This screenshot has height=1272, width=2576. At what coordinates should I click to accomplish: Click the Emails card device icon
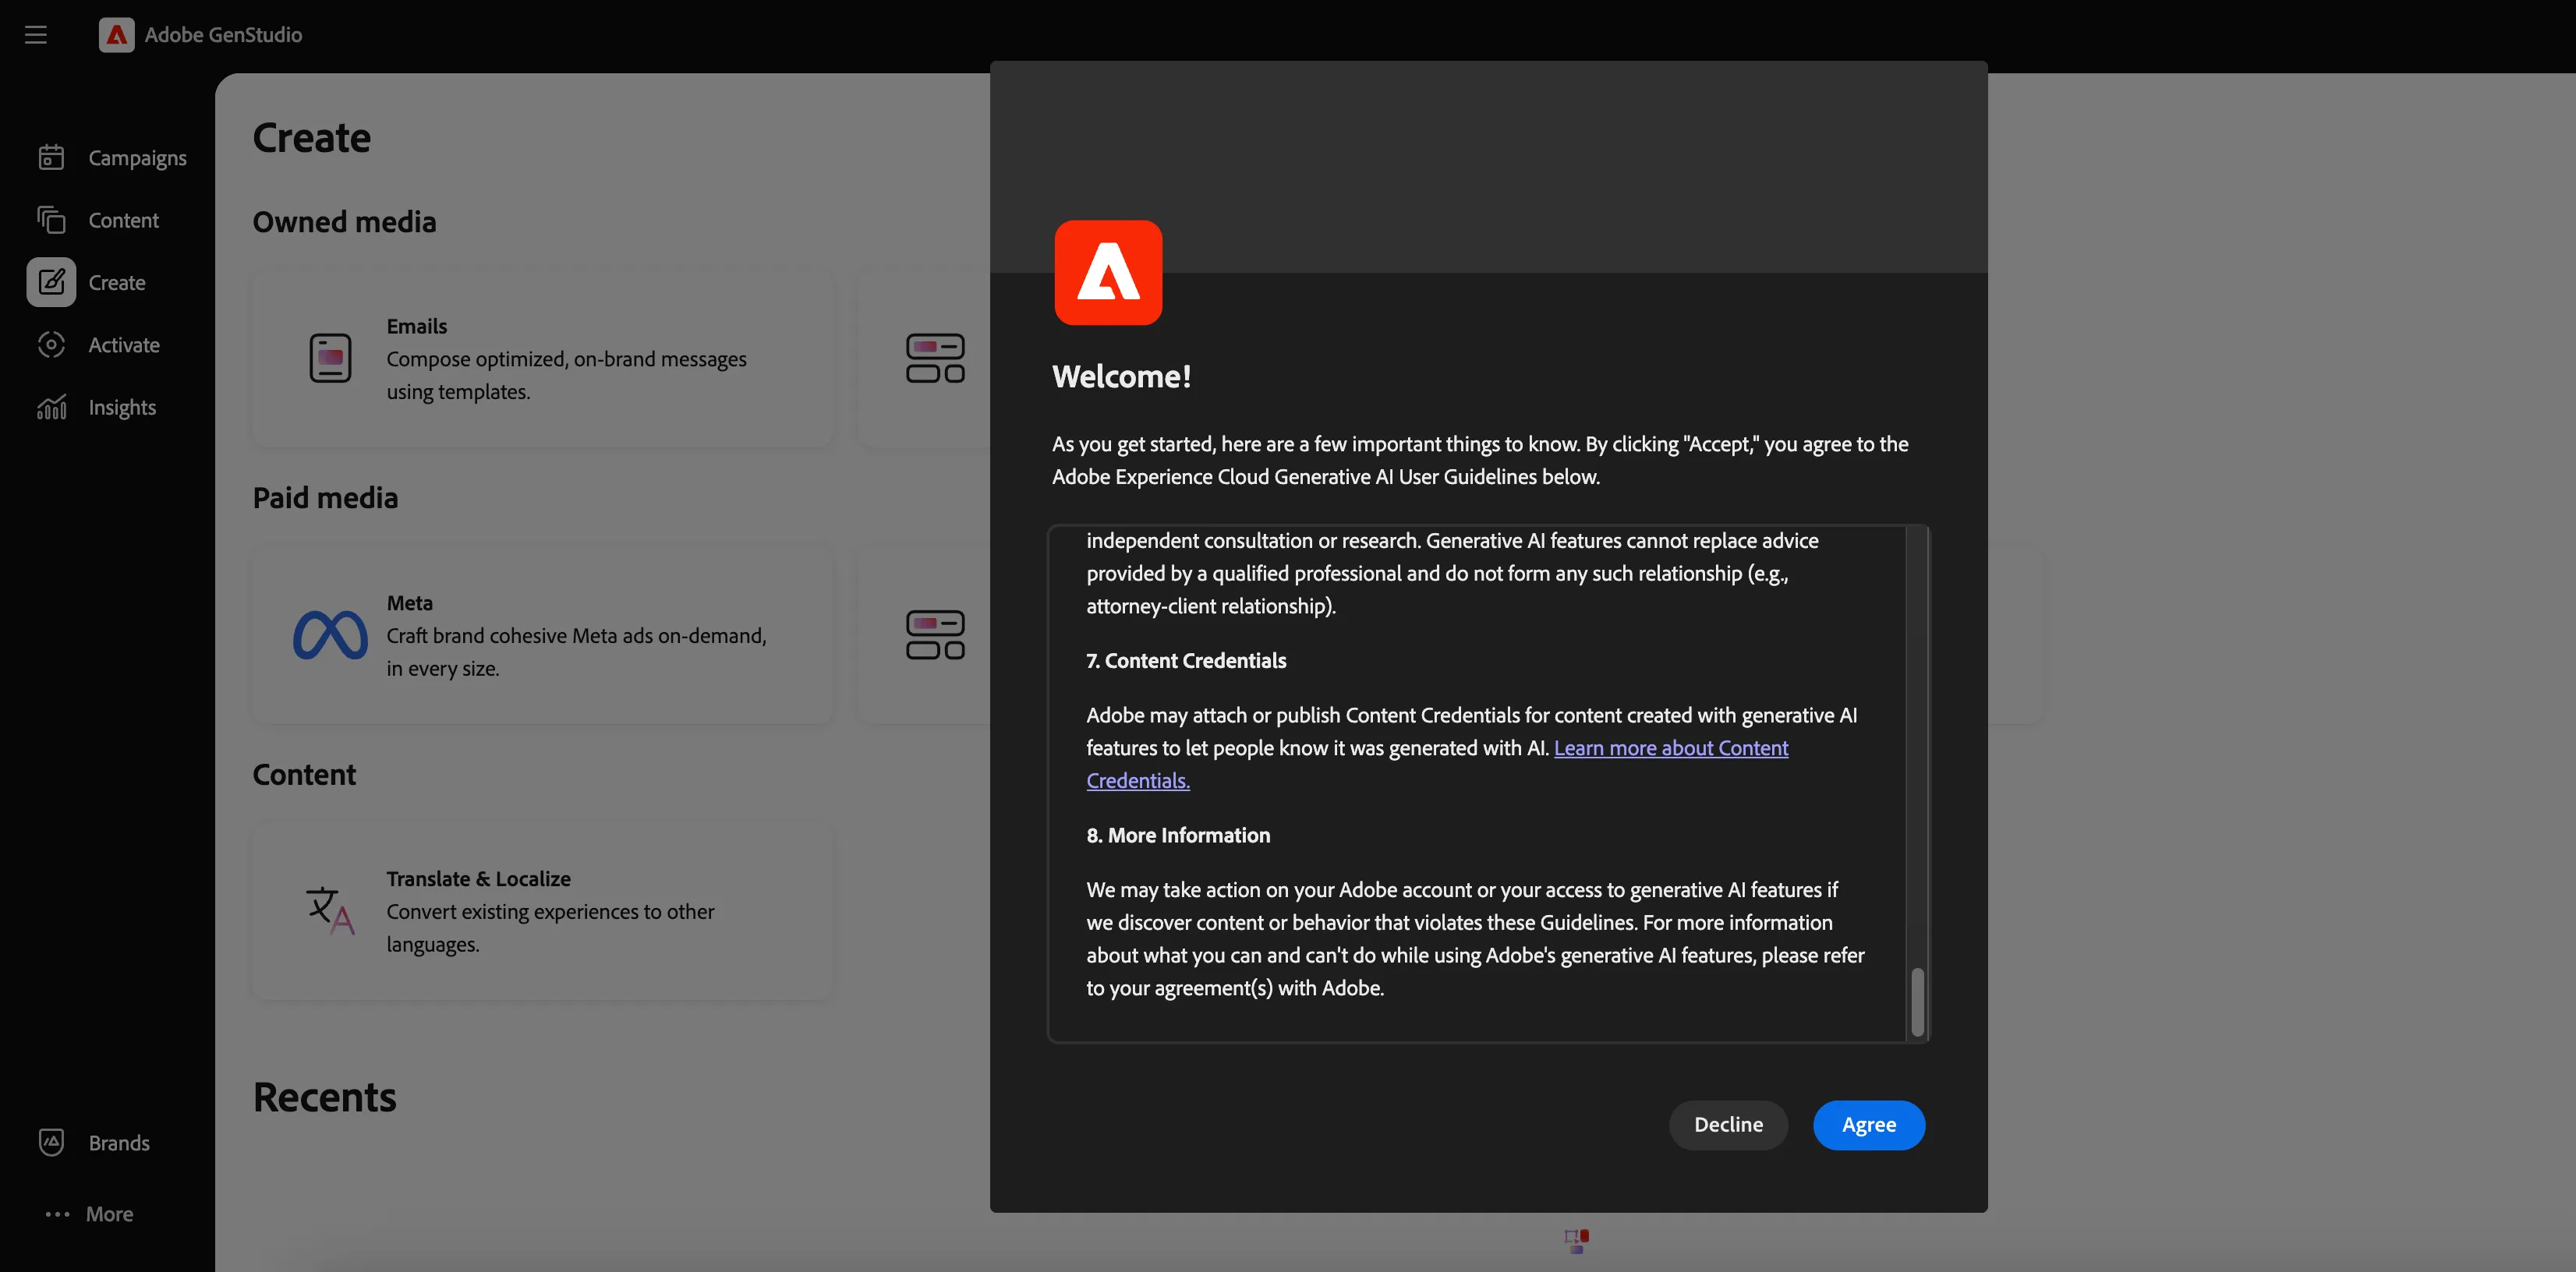coord(330,358)
